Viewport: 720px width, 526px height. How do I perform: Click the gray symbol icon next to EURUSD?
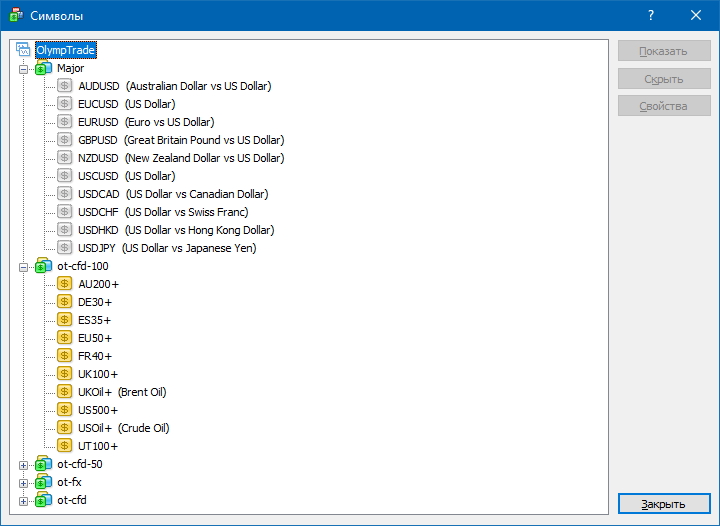click(x=65, y=122)
